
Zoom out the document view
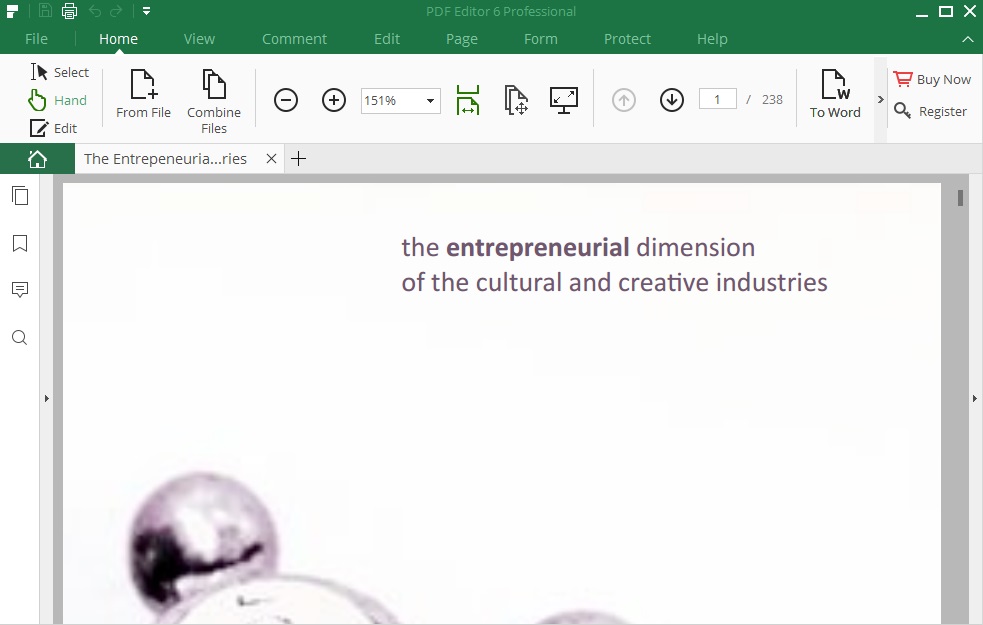(286, 100)
